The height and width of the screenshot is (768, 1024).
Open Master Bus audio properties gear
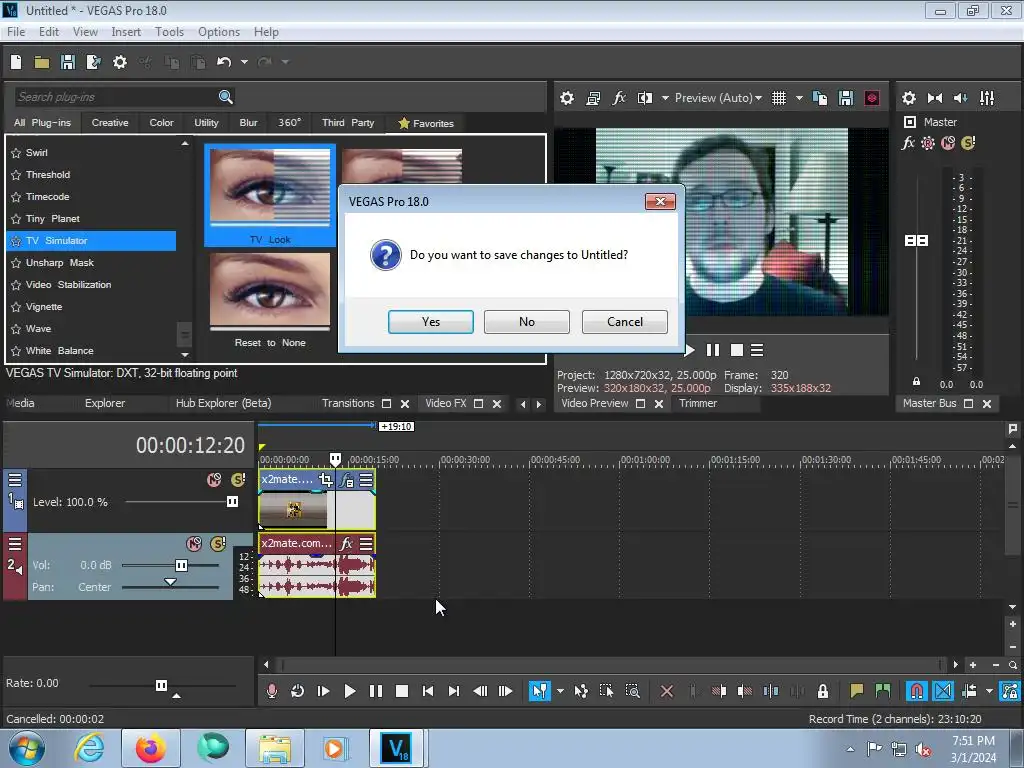908,98
